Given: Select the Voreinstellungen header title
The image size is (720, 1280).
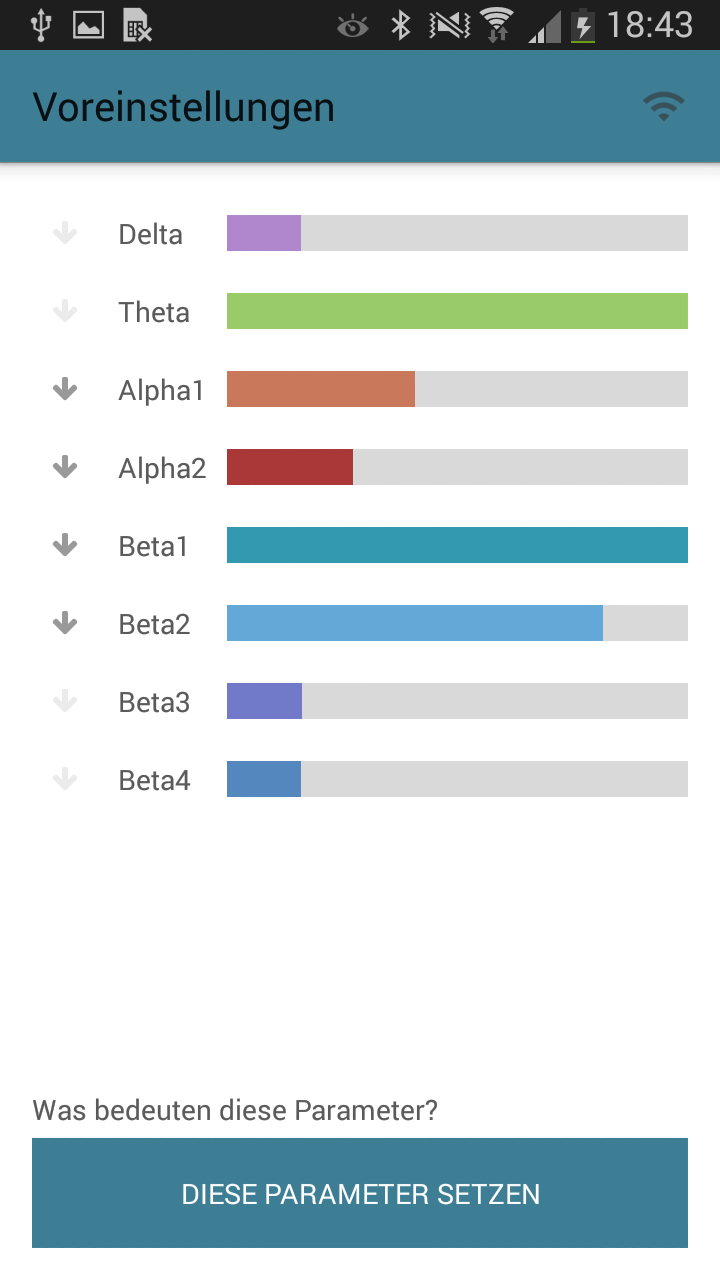Looking at the screenshot, I should [x=183, y=107].
